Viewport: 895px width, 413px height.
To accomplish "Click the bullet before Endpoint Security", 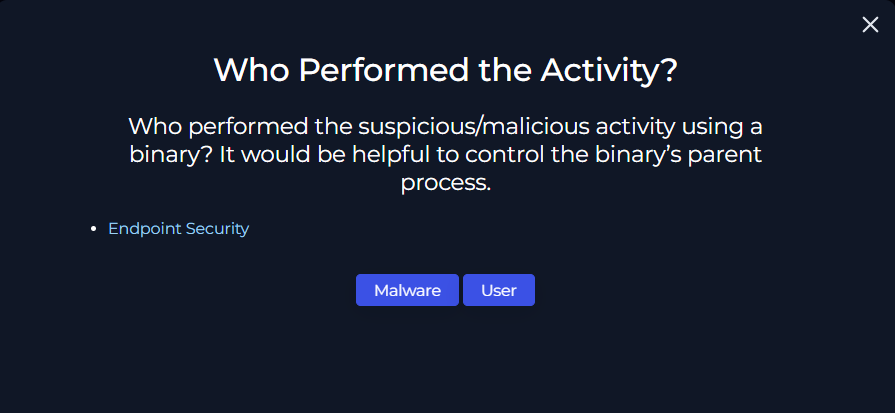I will coord(94,229).
